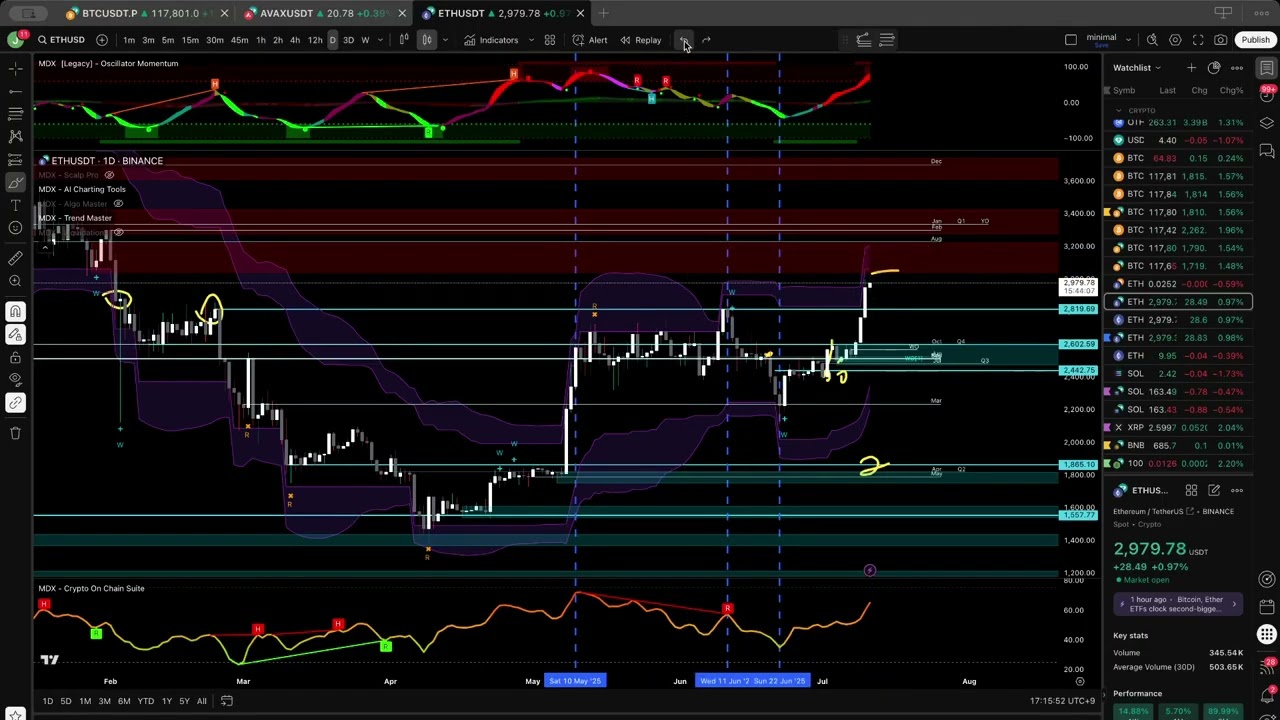Open the watchlist more options menu
The width and height of the screenshot is (1280, 720).
click(x=1237, y=68)
